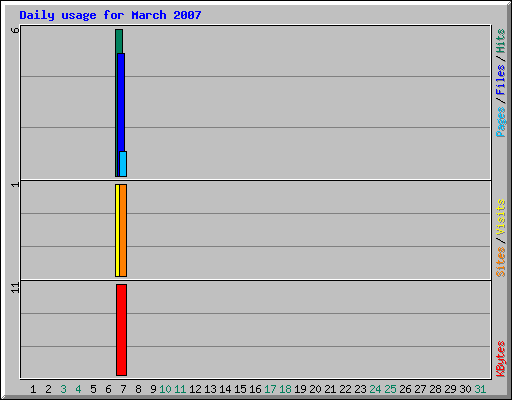Click day 27 on the x-axis

click(x=420, y=389)
